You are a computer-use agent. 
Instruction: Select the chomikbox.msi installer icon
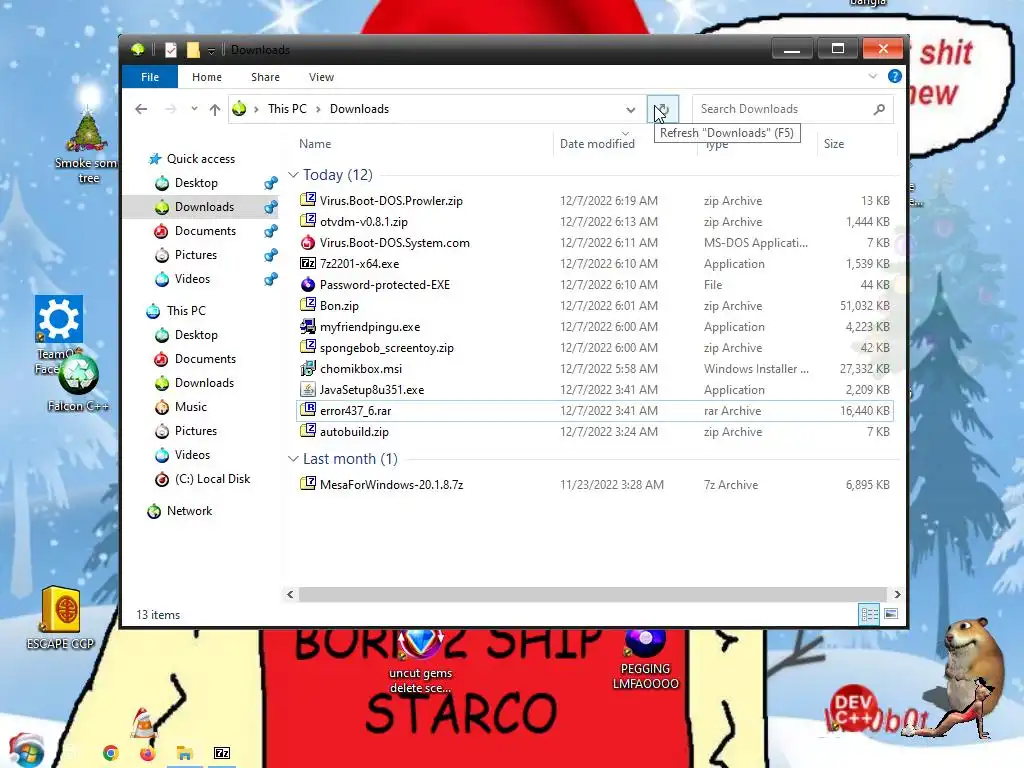[308, 368]
